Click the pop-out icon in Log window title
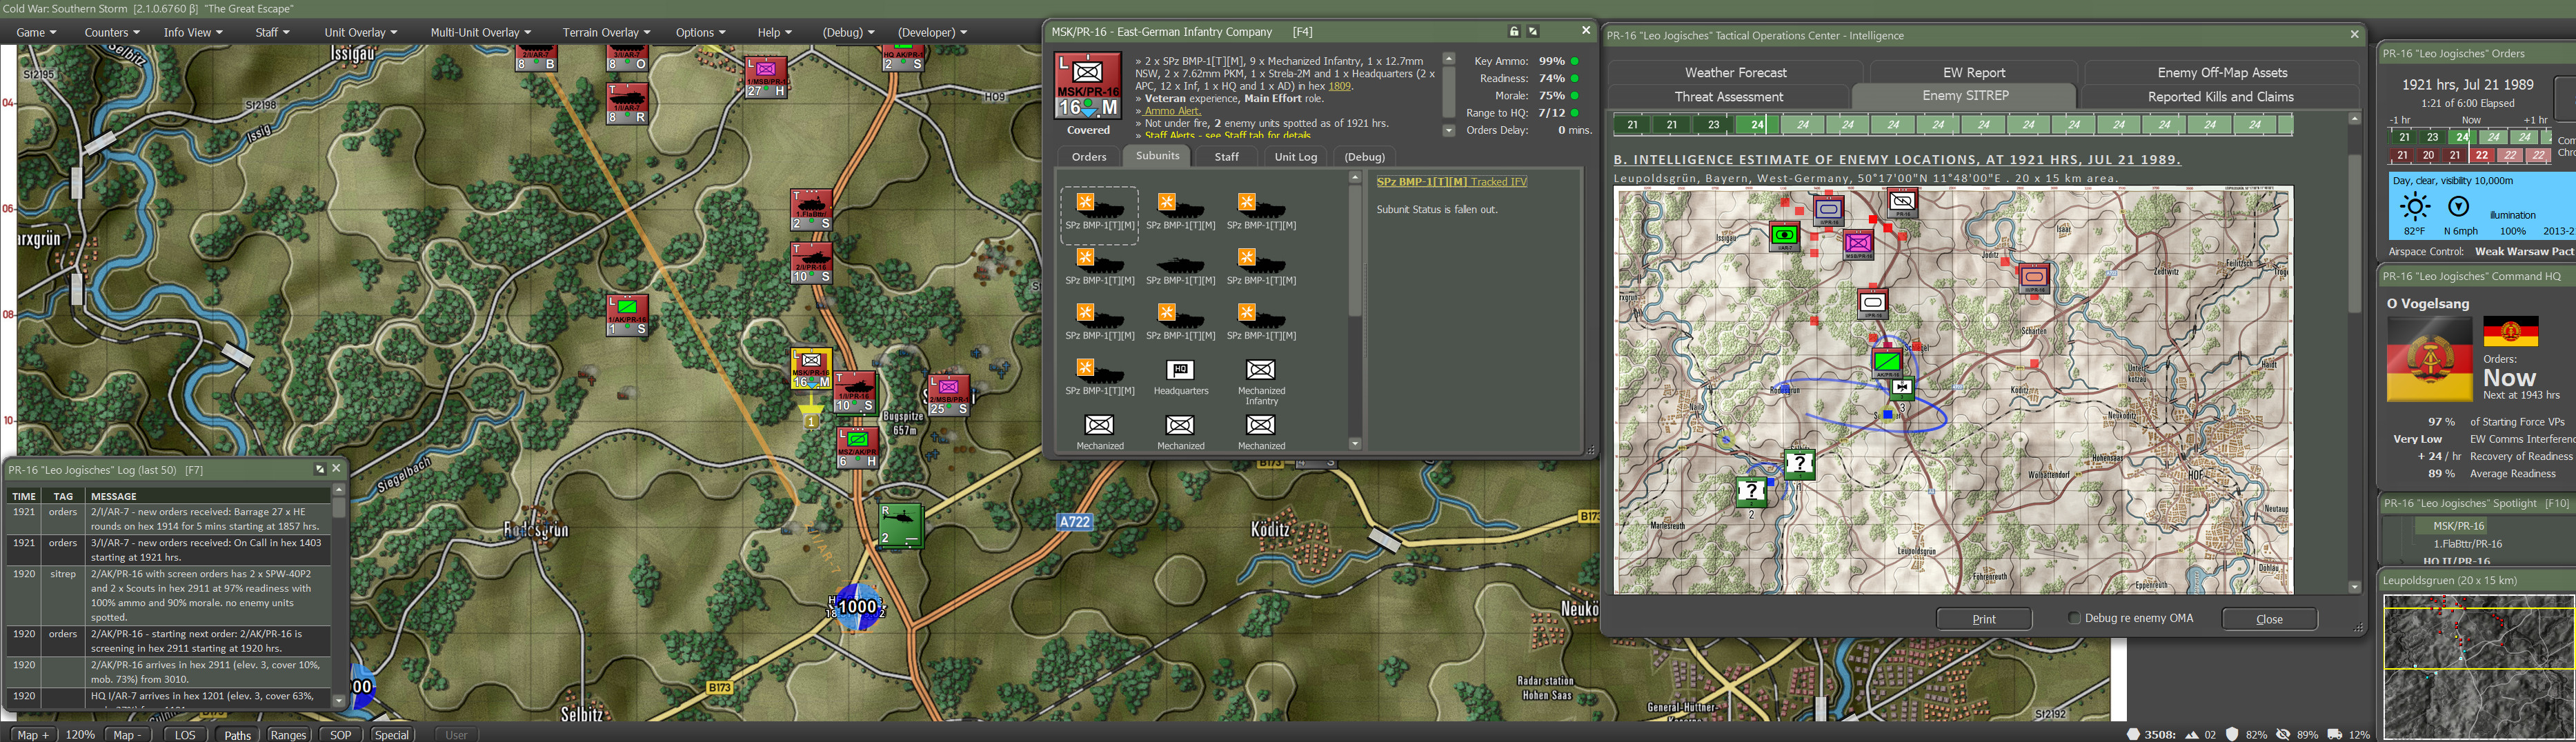Image resolution: width=2576 pixels, height=742 pixels. [x=320, y=469]
